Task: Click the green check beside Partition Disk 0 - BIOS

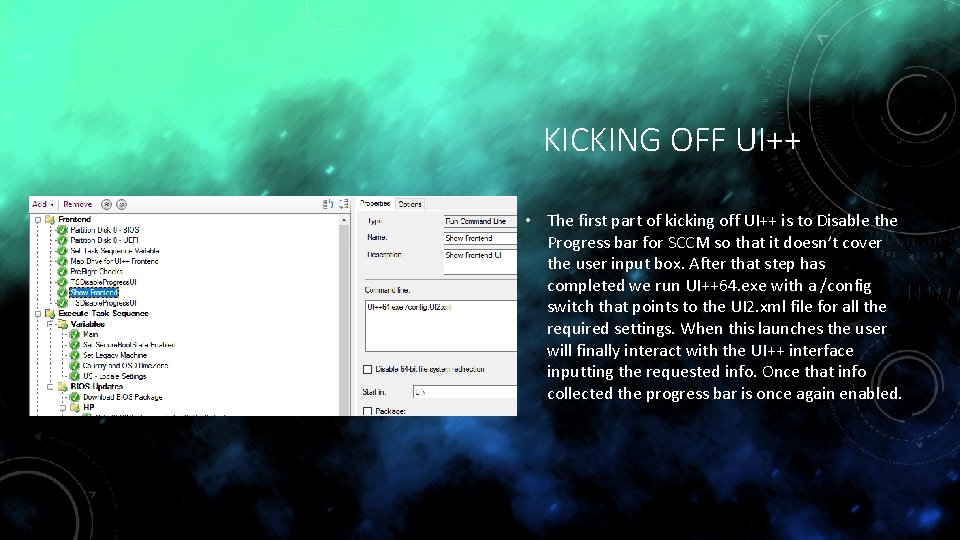Action: pos(62,230)
